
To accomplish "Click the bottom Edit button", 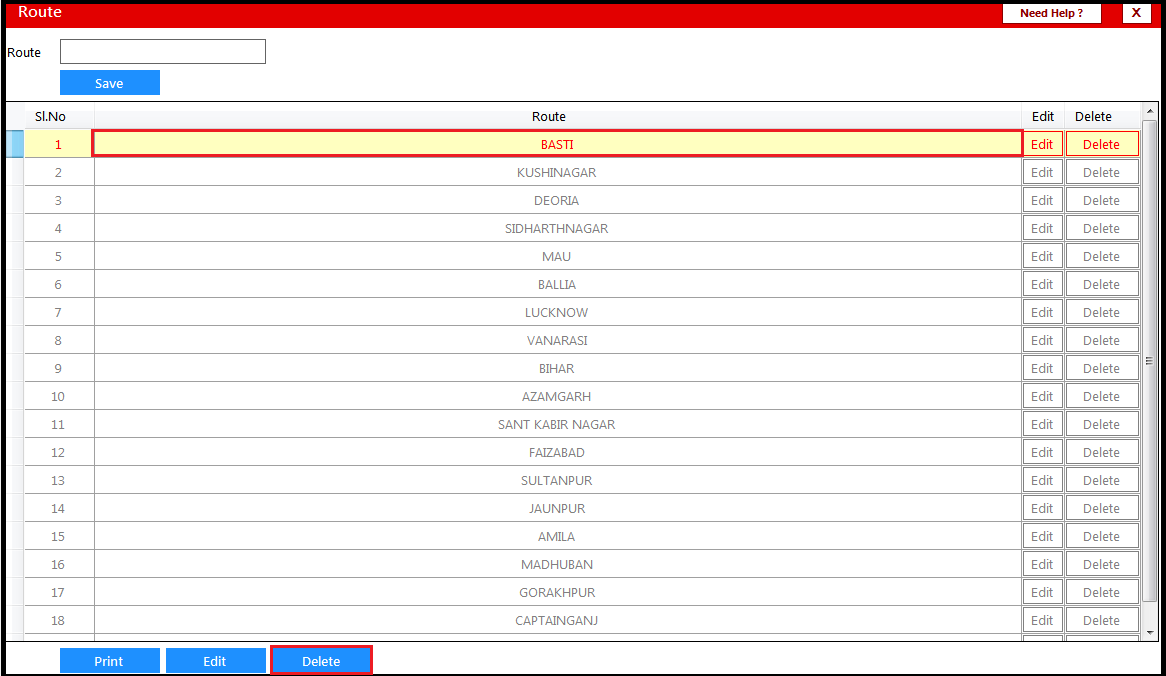I will tap(215, 660).
